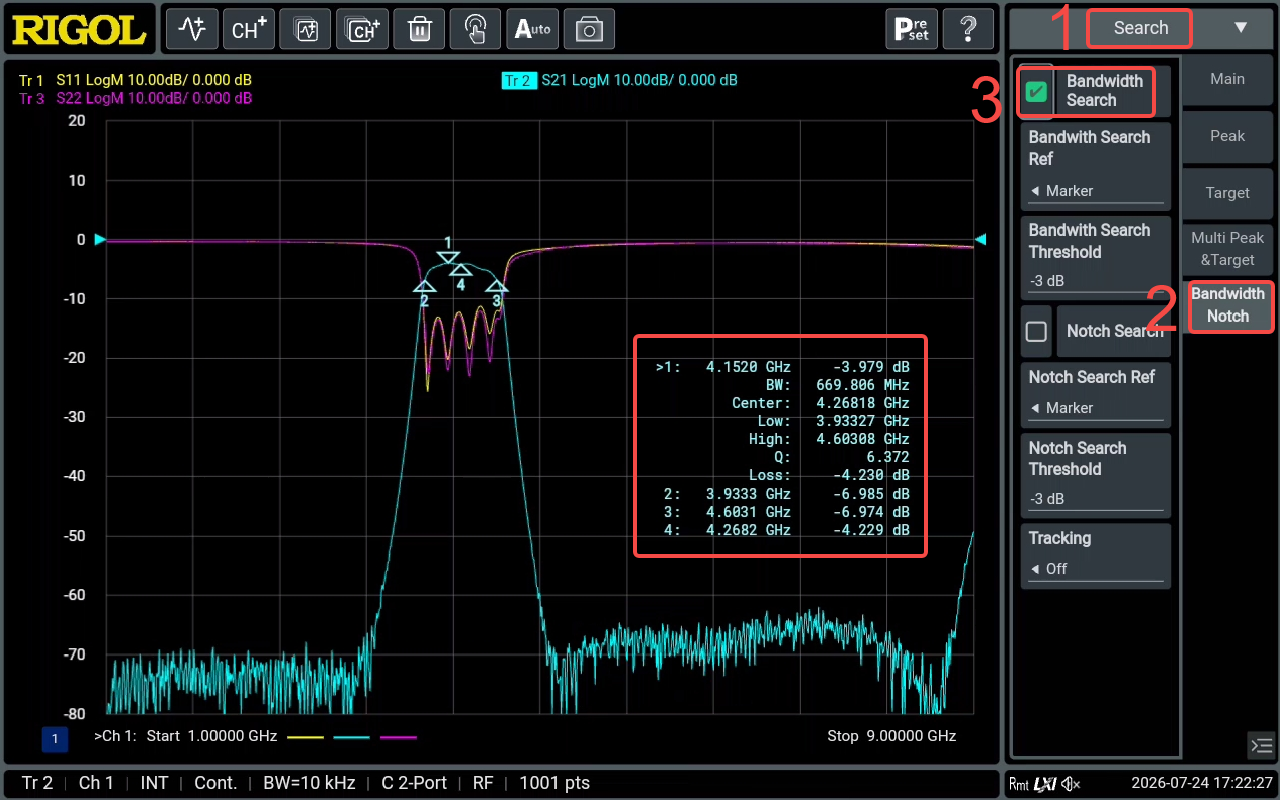Click the trash delete trace icon
Viewport: 1280px width, 800px height.
(x=419, y=29)
